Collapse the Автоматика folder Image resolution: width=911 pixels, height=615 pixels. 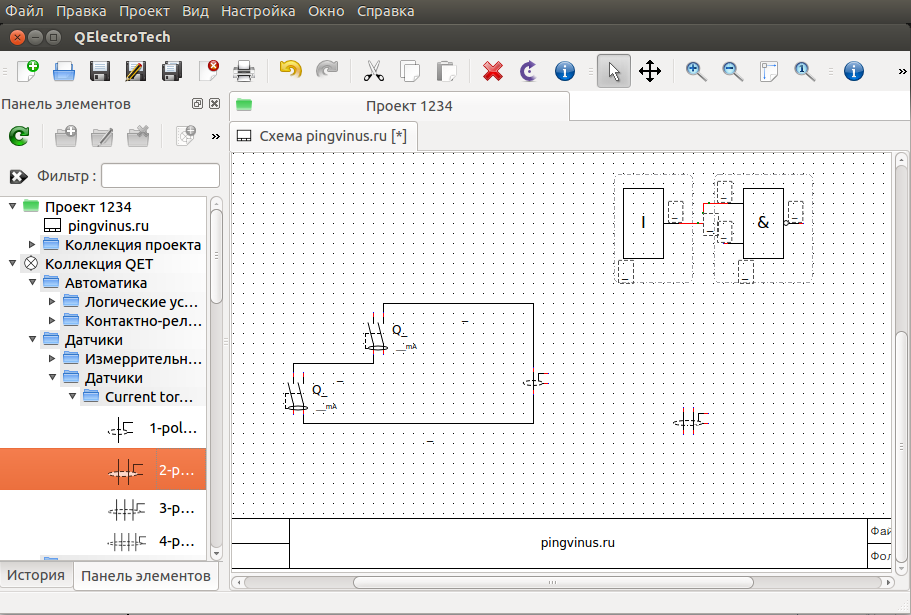tap(32, 283)
